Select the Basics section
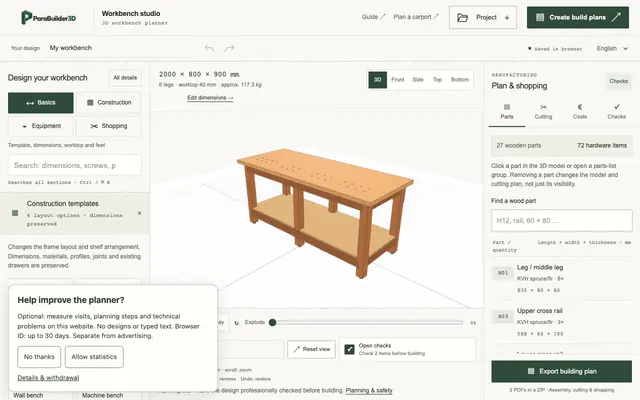 point(41,102)
